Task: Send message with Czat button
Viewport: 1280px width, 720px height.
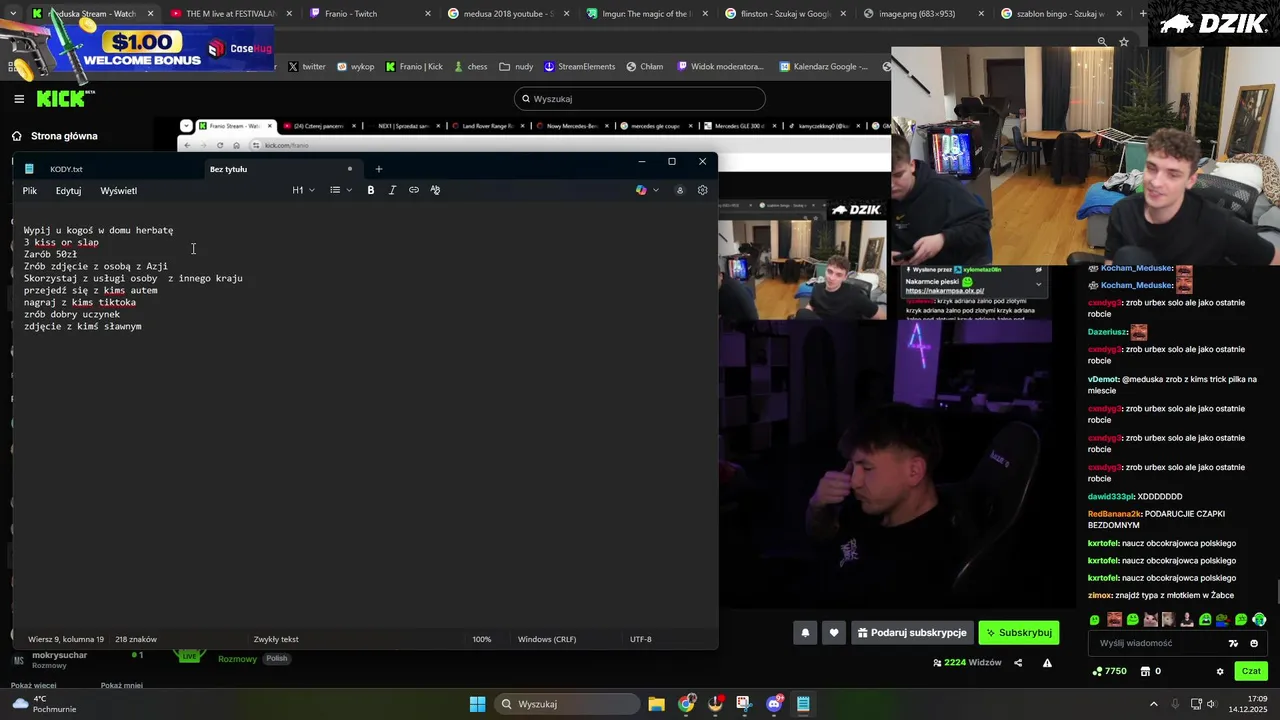Action: [x=1251, y=671]
